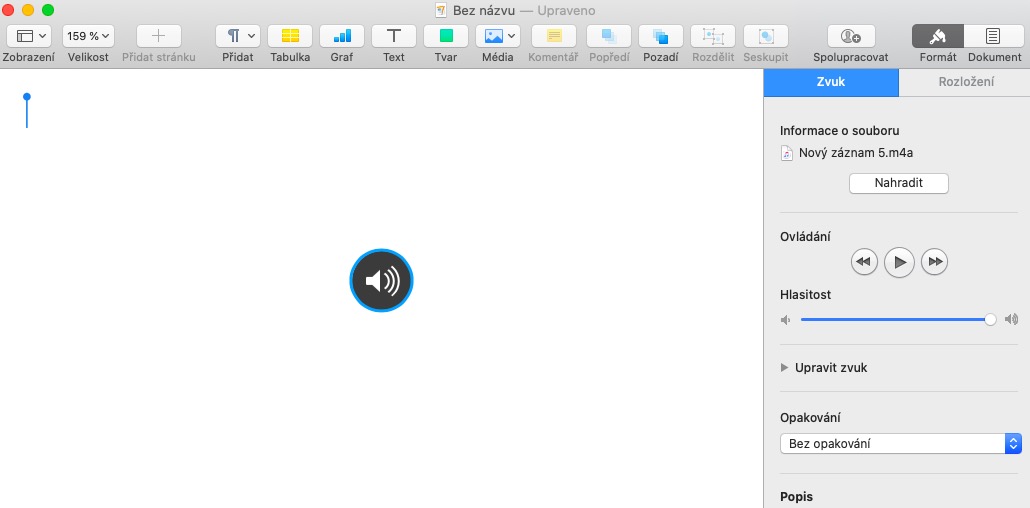Open the Přidat paragraph insert menu
This screenshot has height=508, width=1030.
pos(238,36)
